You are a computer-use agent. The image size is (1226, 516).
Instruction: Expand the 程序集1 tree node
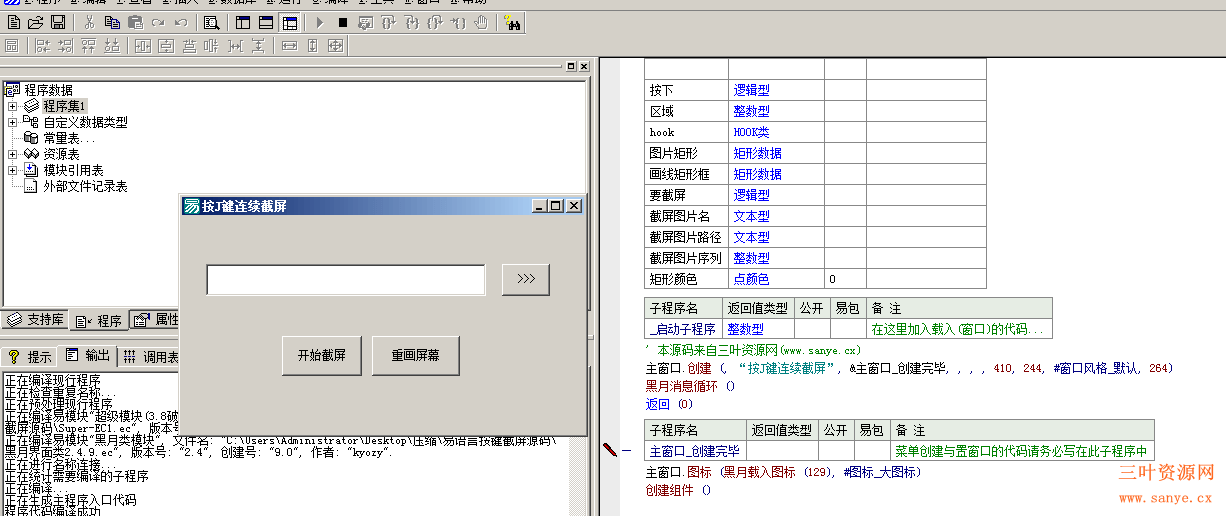pos(12,106)
